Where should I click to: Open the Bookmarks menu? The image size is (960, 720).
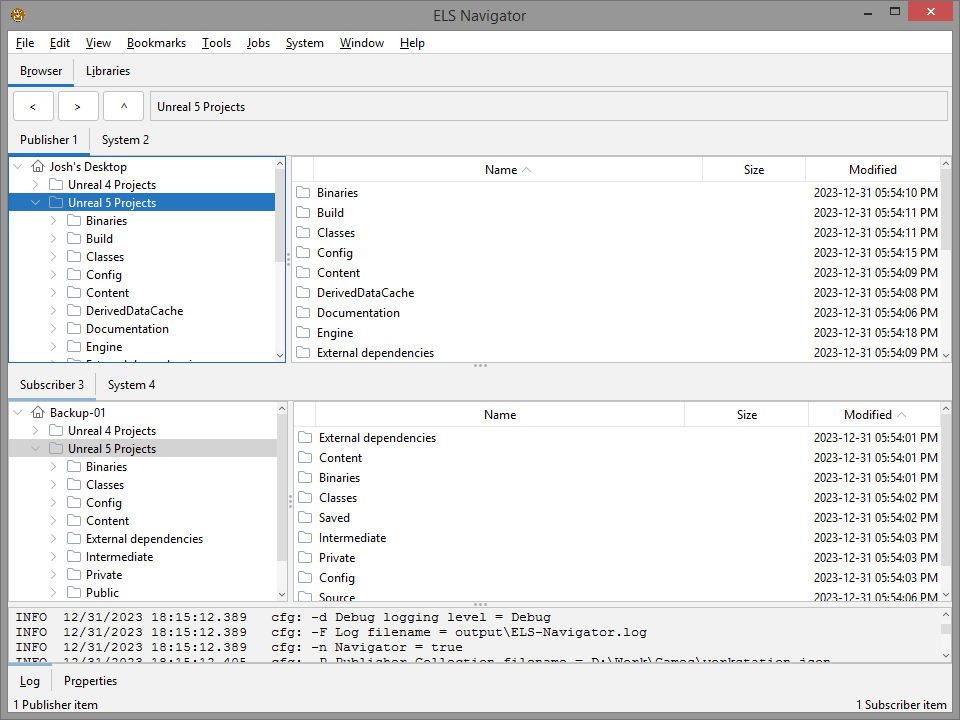pyautogui.click(x=156, y=43)
